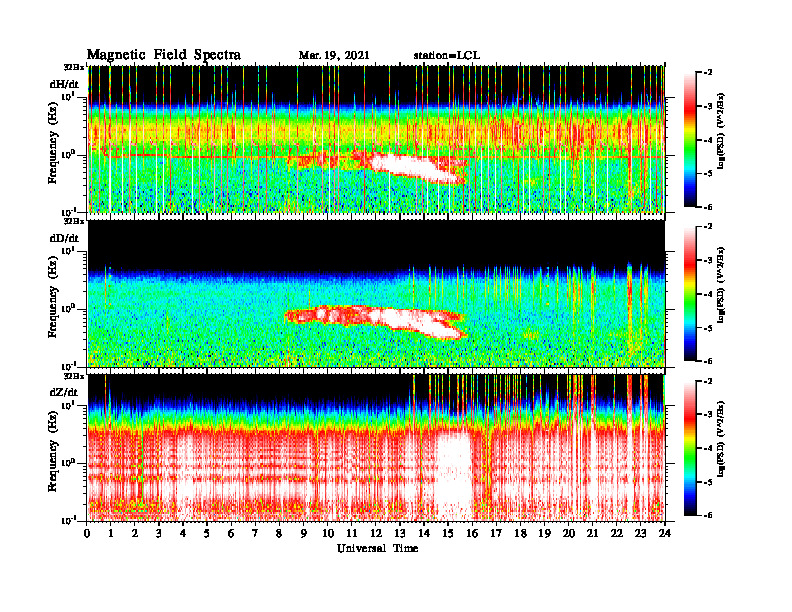
Task: Select the "Universal Time" axis label
Action: pos(377,548)
